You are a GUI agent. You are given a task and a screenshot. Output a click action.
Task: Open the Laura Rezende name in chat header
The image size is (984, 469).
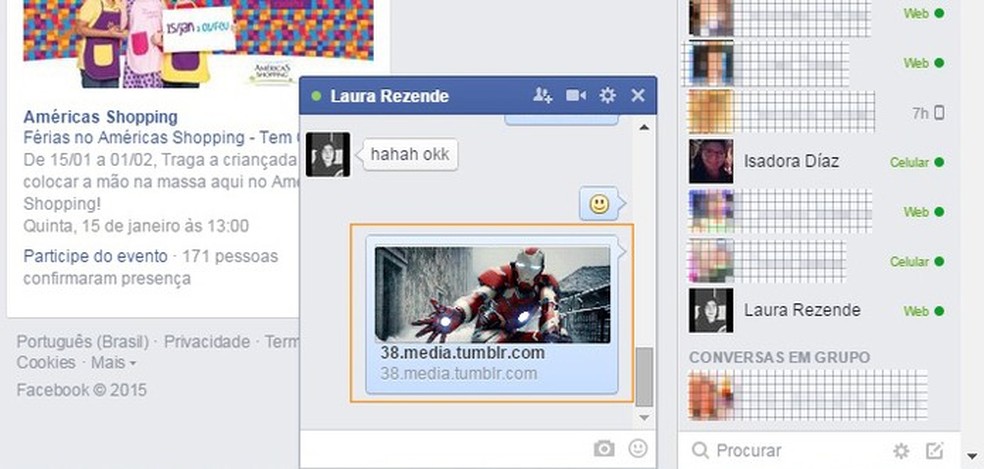pos(389,96)
